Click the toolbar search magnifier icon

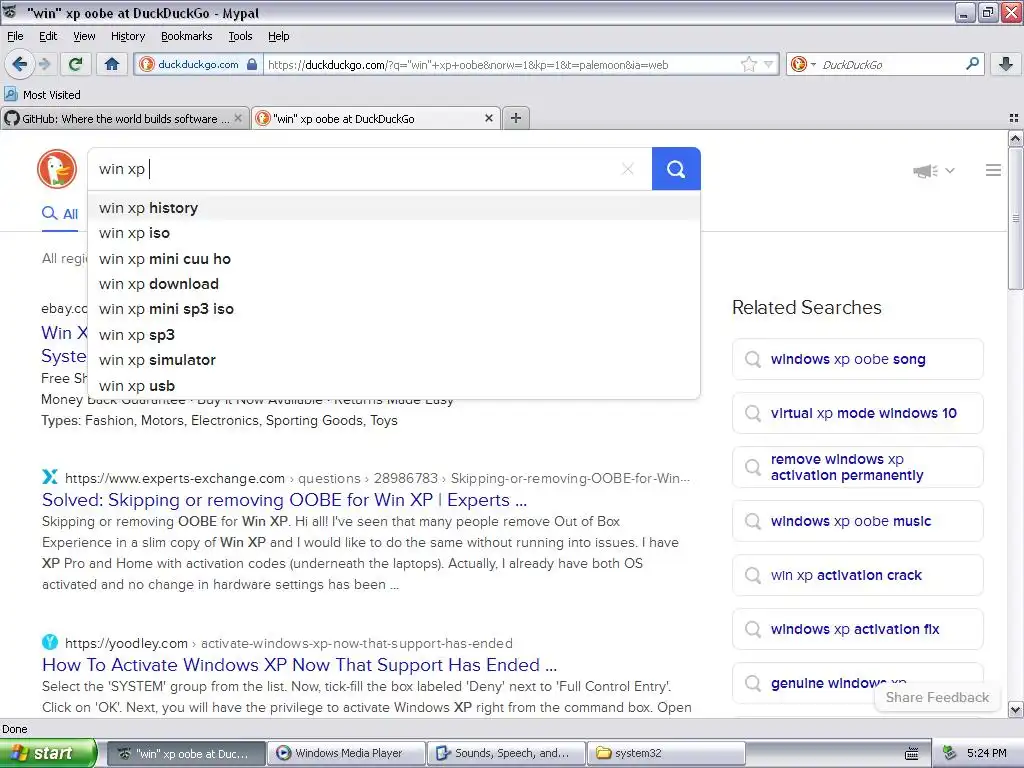pyautogui.click(x=972, y=64)
